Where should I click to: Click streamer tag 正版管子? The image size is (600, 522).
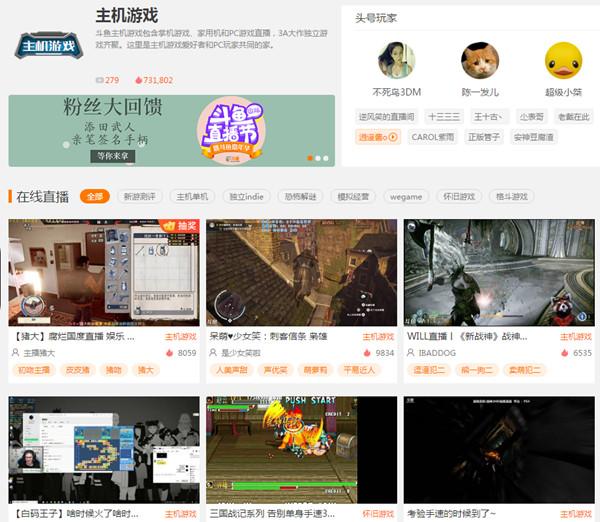484,137
